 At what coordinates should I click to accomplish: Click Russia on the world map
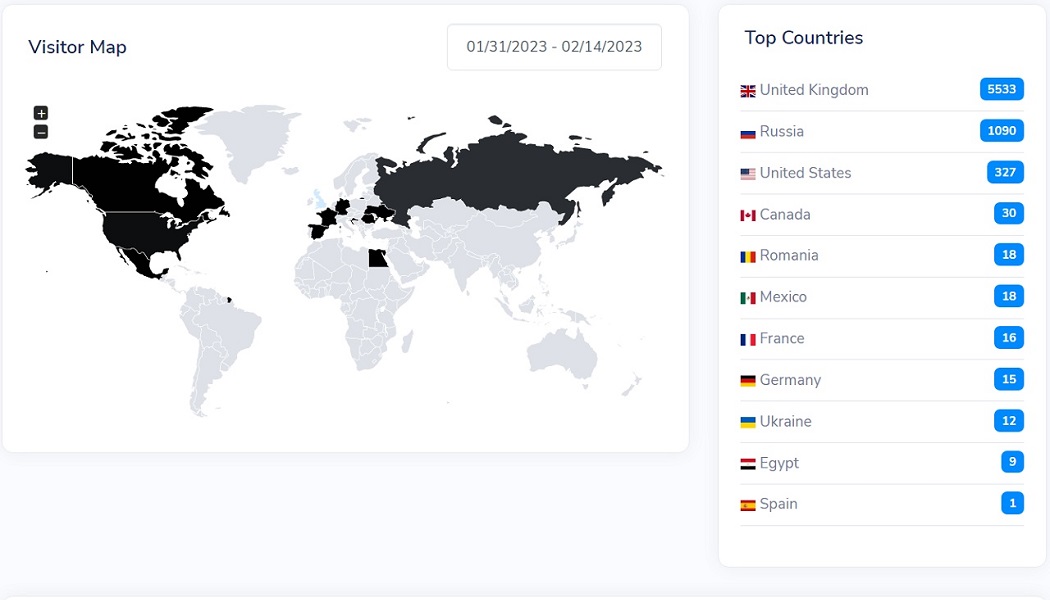point(500,170)
